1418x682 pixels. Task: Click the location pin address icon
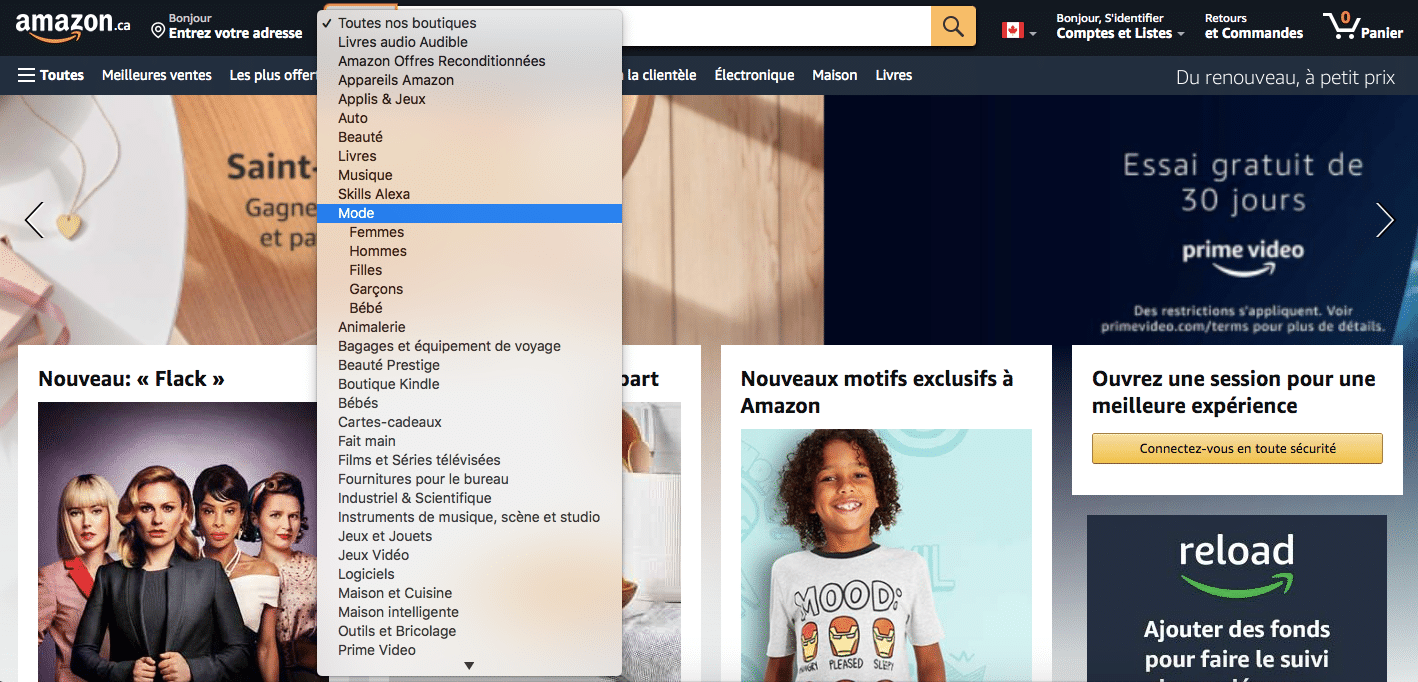pyautogui.click(x=158, y=31)
